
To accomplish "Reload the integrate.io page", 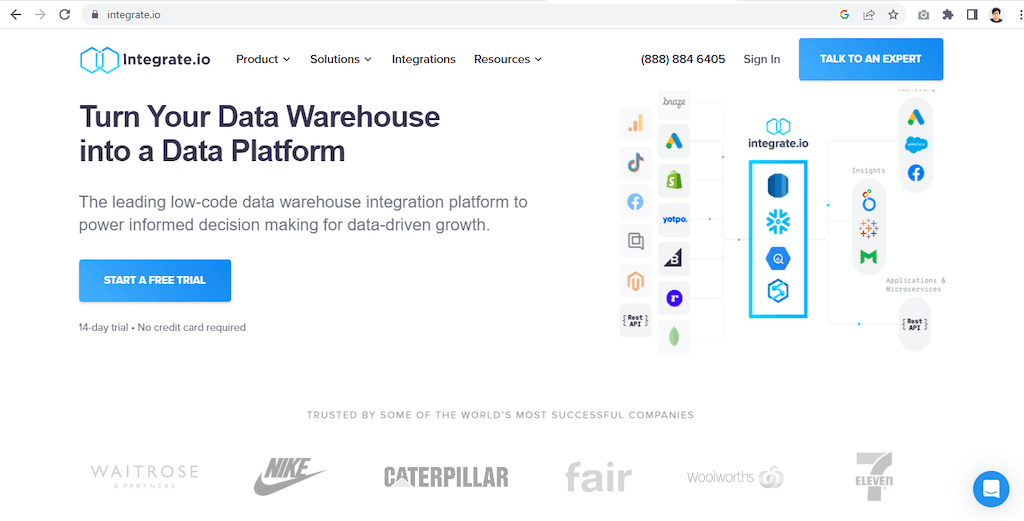I will pyautogui.click(x=65, y=14).
